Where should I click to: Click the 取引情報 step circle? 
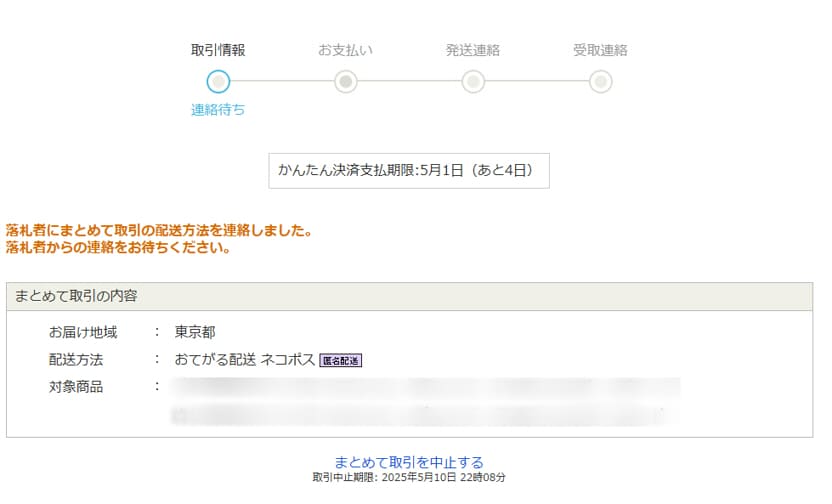tap(218, 81)
